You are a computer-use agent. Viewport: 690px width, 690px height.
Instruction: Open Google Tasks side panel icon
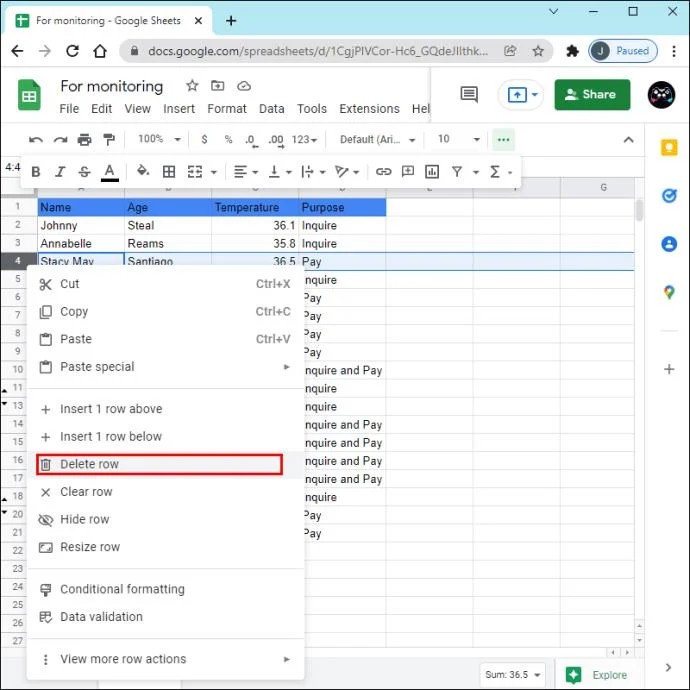(x=669, y=195)
